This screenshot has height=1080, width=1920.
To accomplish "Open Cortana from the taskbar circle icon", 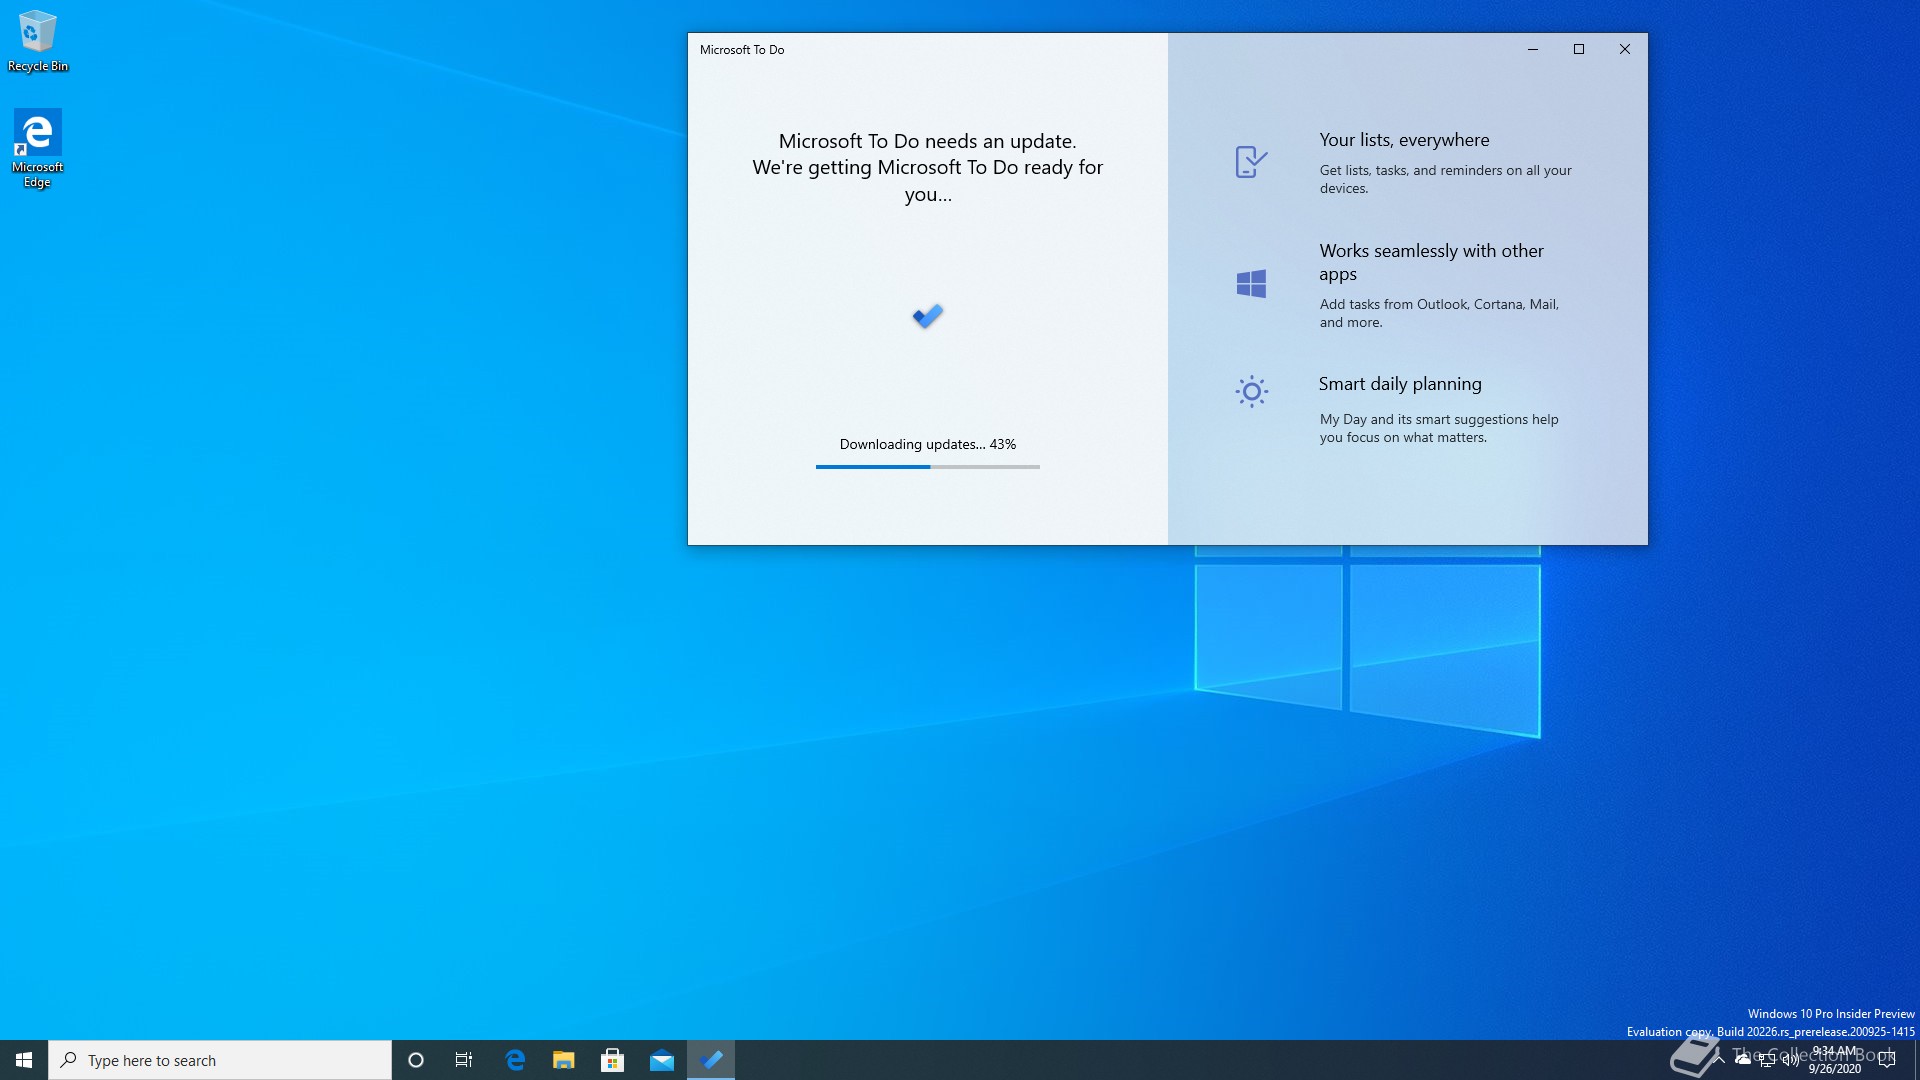I will coord(416,1060).
